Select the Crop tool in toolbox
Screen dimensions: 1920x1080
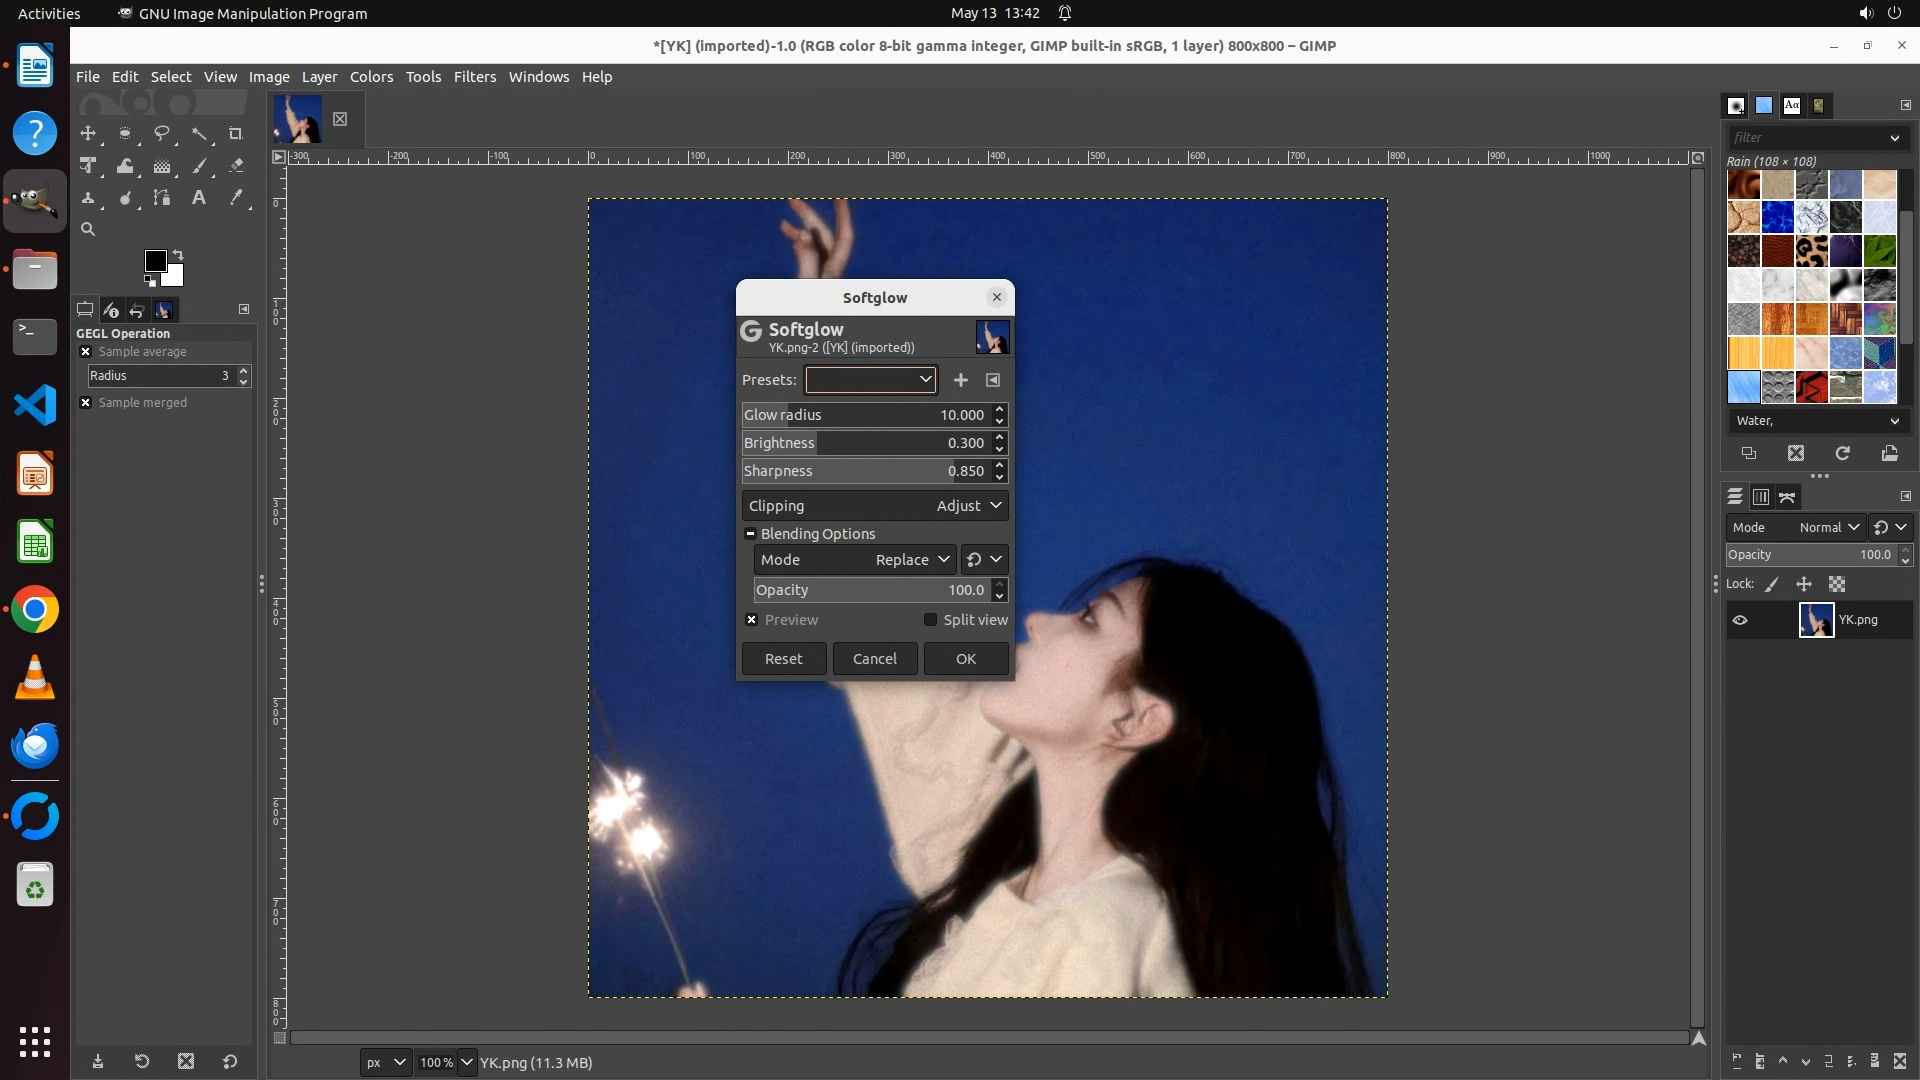point(236,134)
